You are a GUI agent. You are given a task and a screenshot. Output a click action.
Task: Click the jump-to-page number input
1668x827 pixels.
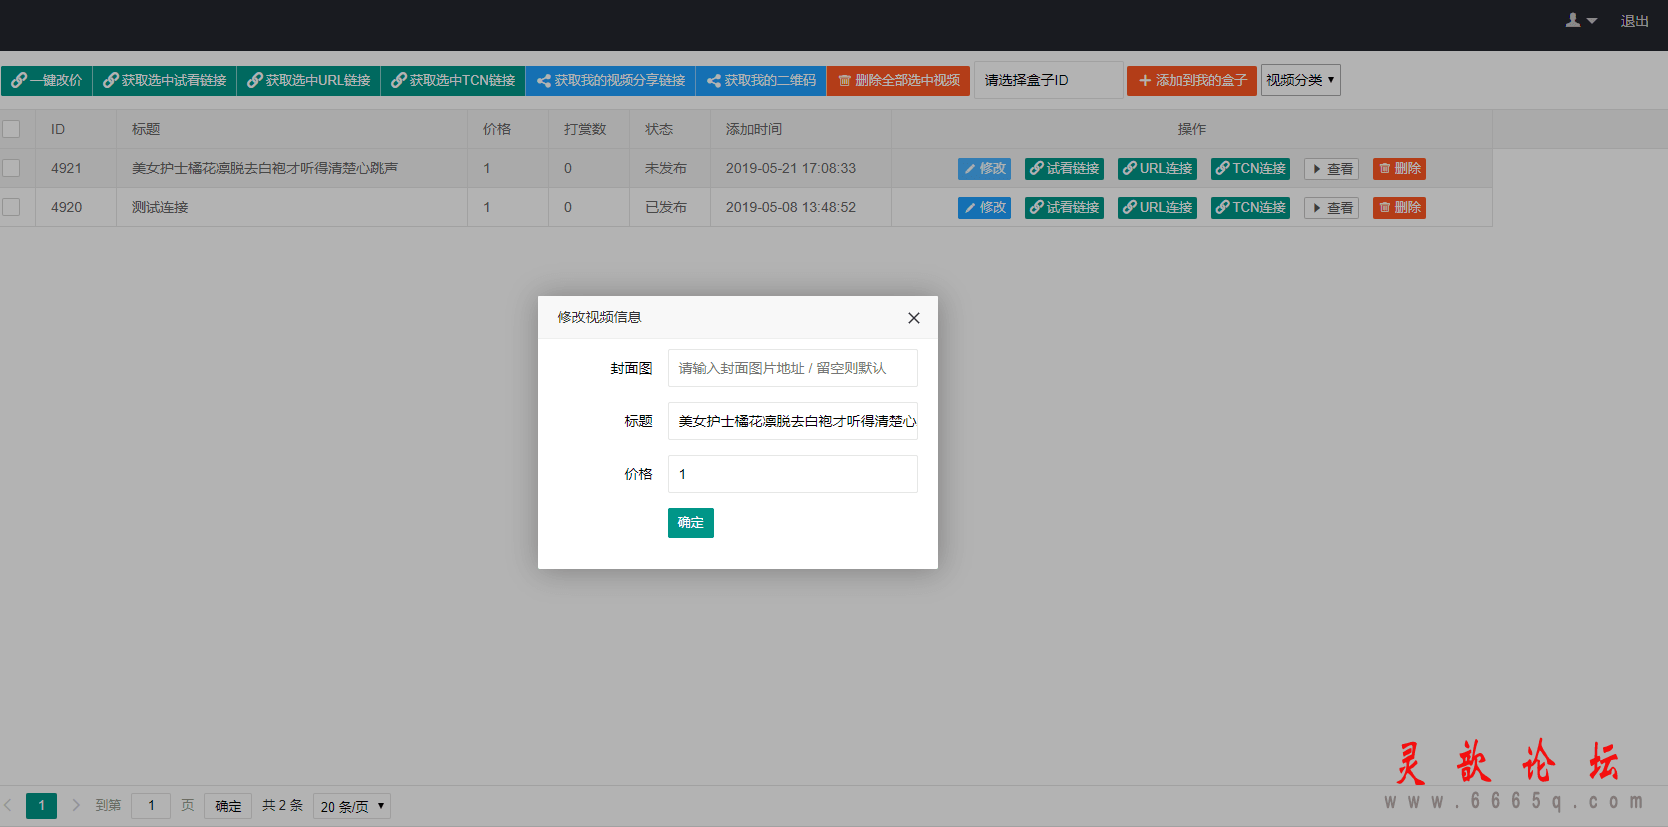[151, 805]
